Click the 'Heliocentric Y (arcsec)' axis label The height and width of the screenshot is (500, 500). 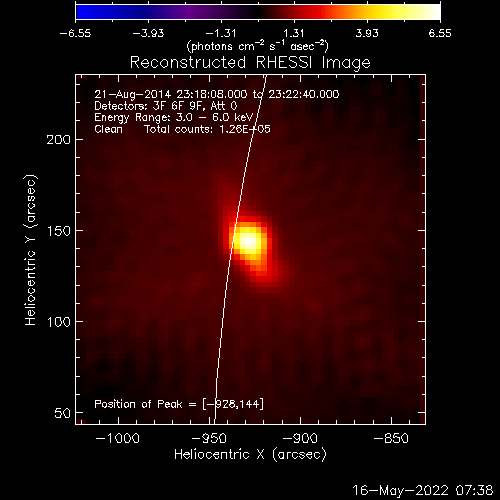tap(31, 250)
